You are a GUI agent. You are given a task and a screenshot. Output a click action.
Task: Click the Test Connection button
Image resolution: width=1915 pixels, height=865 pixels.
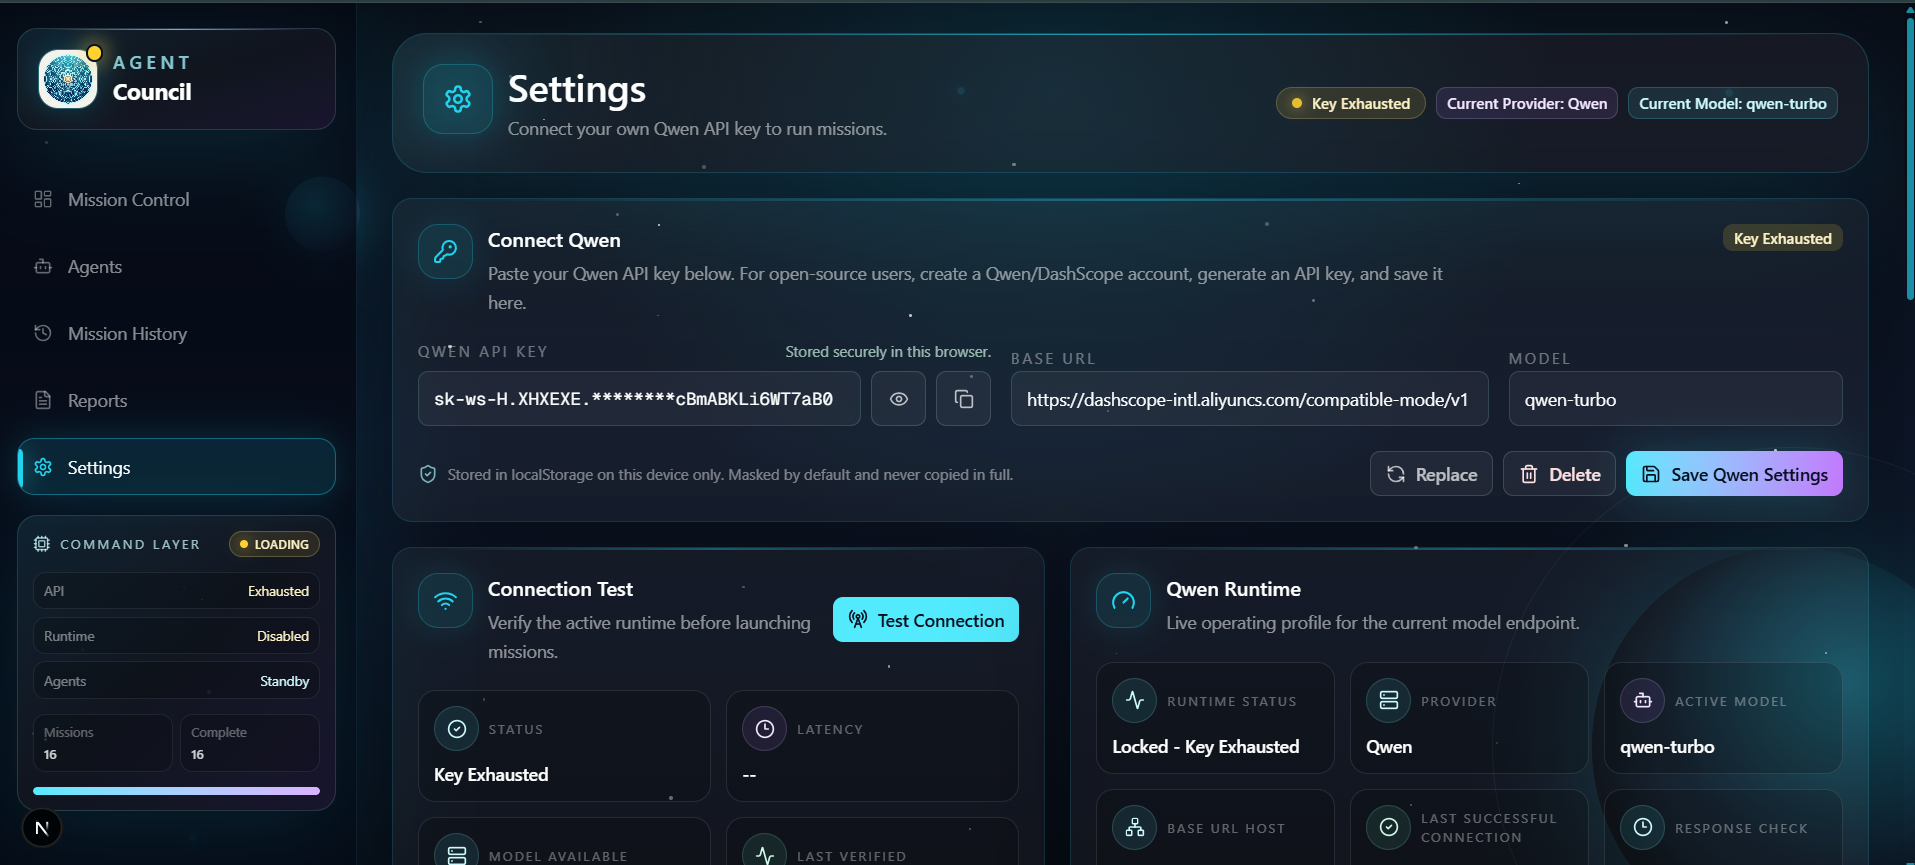point(926,620)
